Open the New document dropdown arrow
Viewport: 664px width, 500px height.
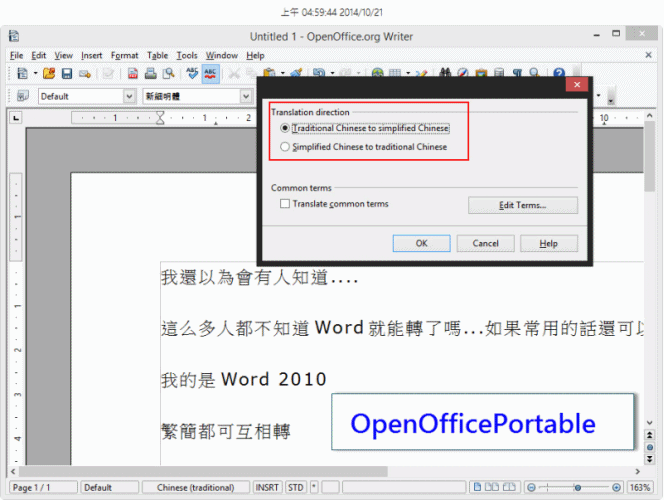click(36, 74)
